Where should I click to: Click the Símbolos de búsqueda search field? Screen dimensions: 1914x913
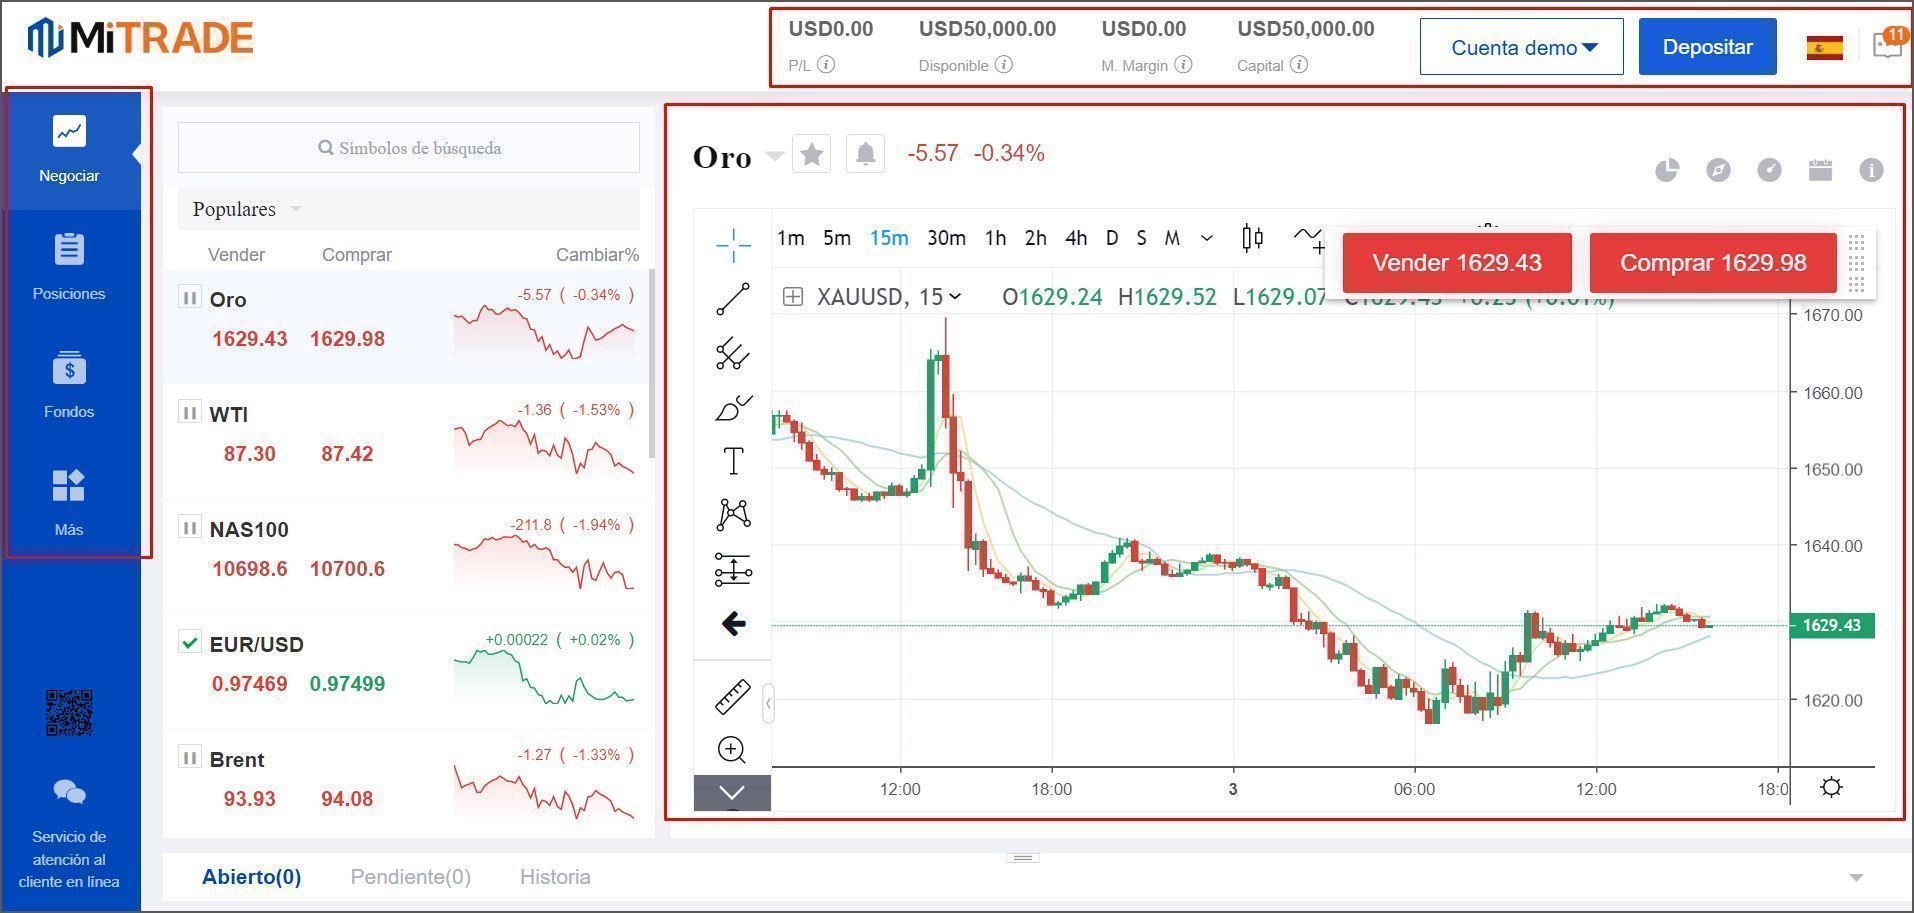[409, 148]
